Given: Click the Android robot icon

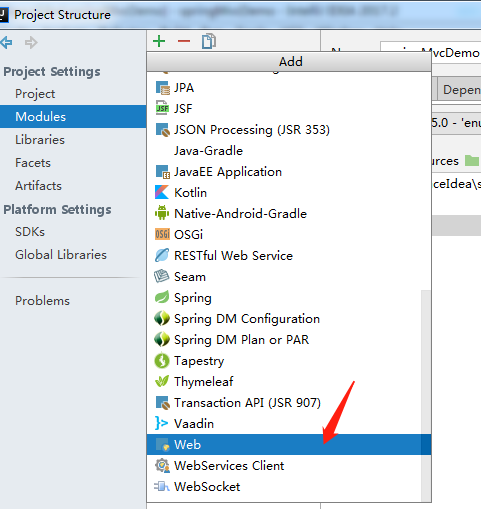Looking at the screenshot, I should pos(162,213).
